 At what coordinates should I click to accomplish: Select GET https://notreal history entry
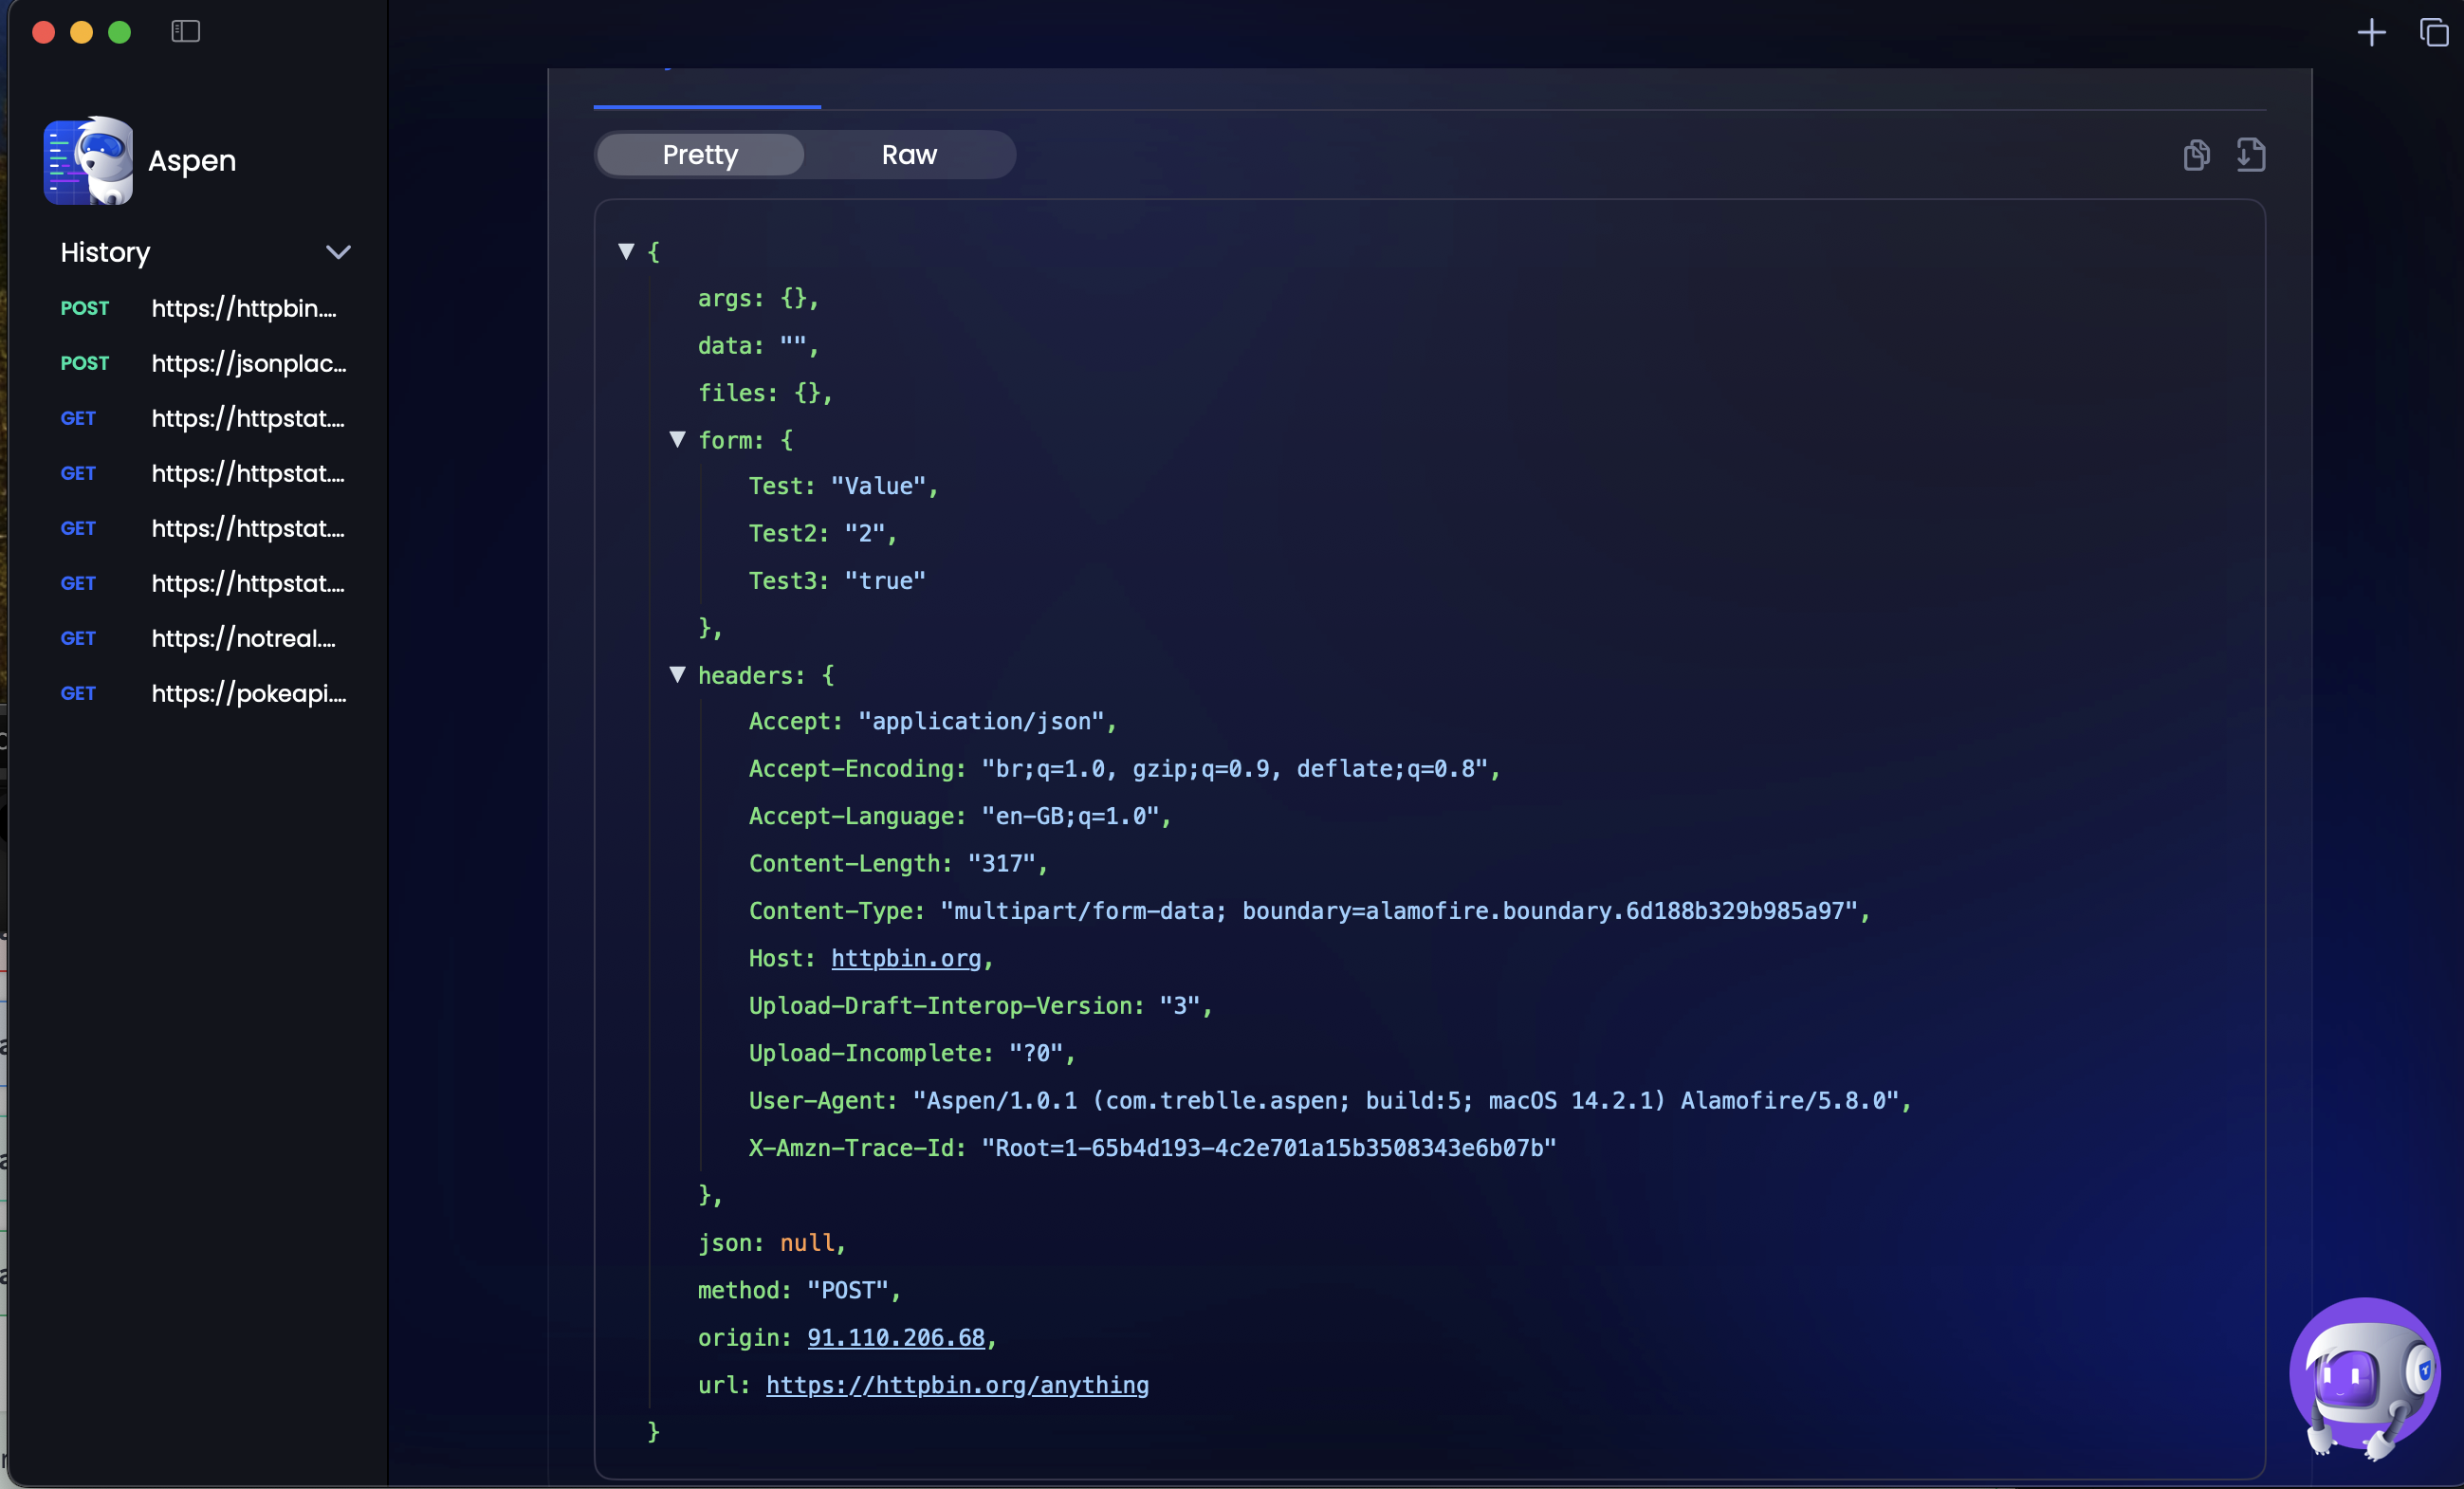tap(197, 637)
